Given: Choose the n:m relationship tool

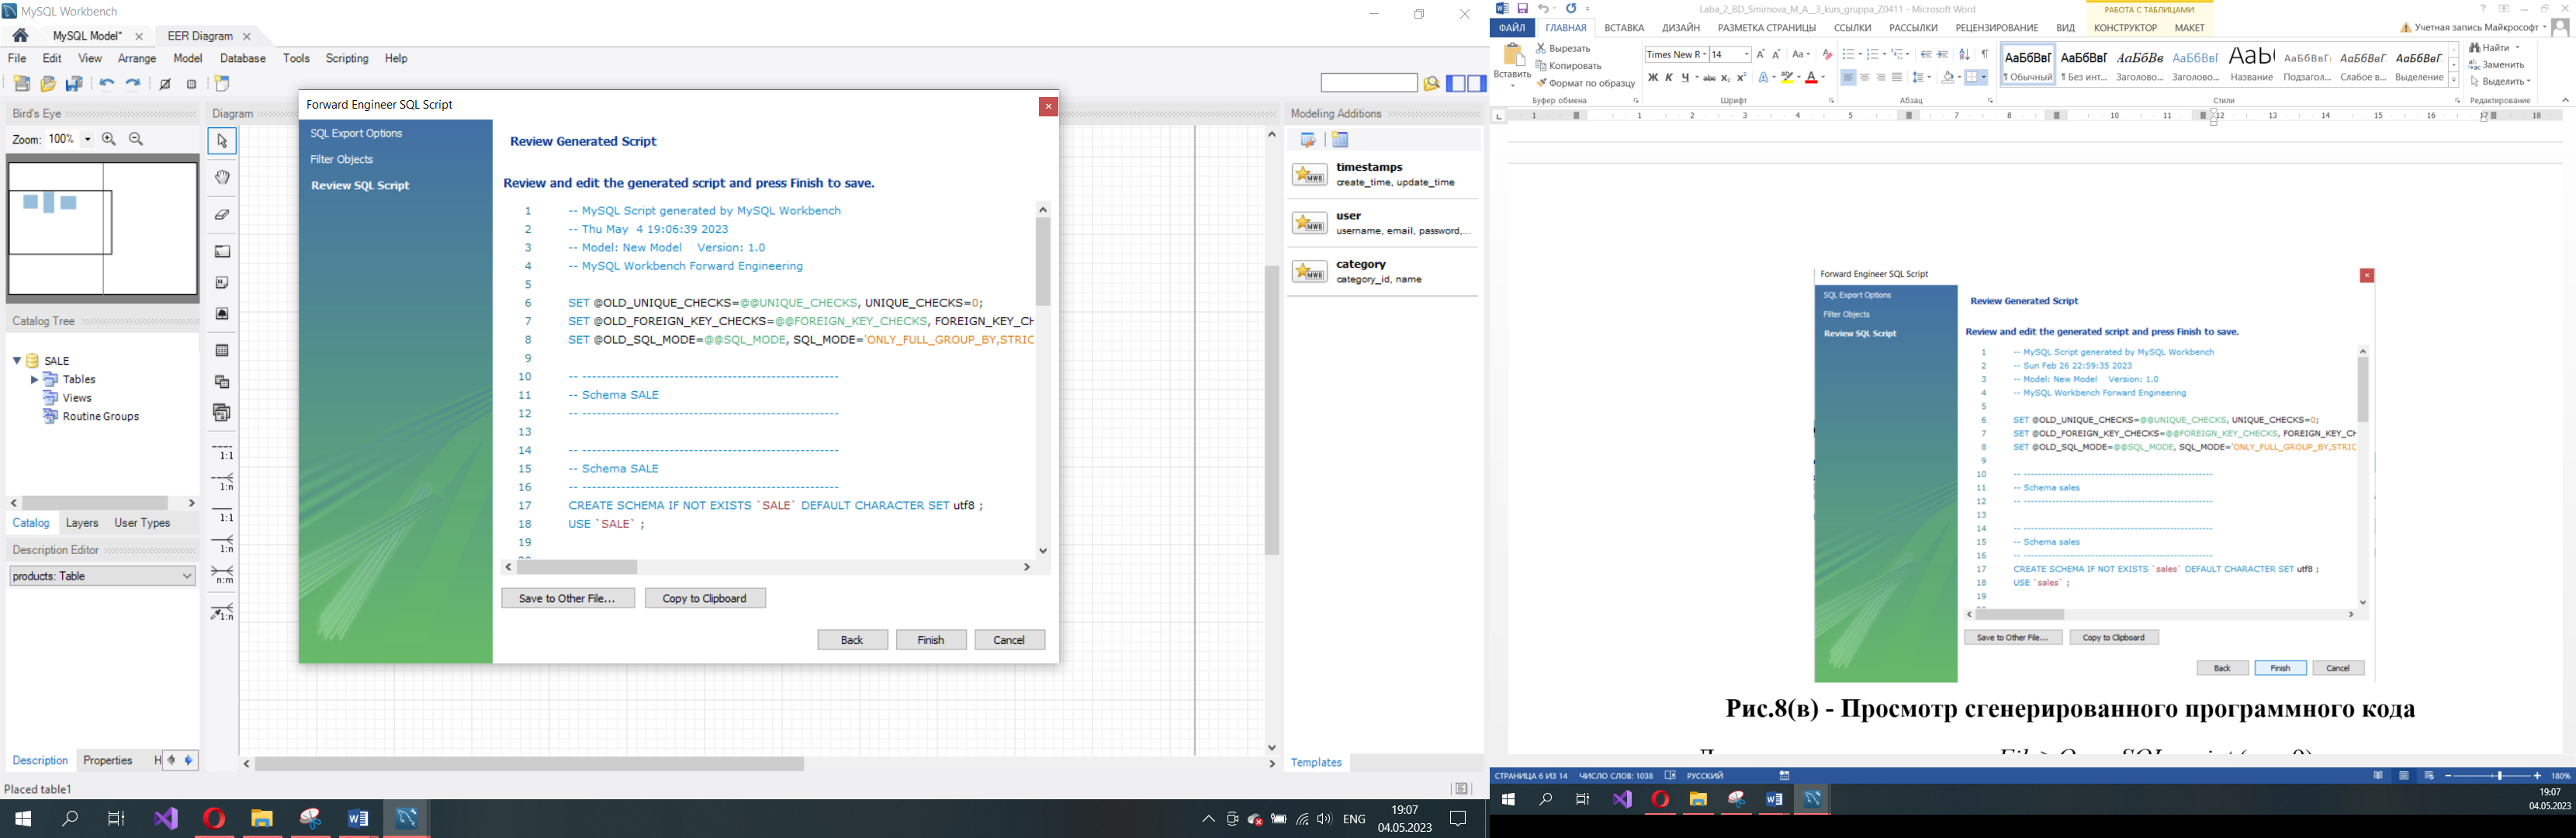Looking at the screenshot, I should (223, 576).
